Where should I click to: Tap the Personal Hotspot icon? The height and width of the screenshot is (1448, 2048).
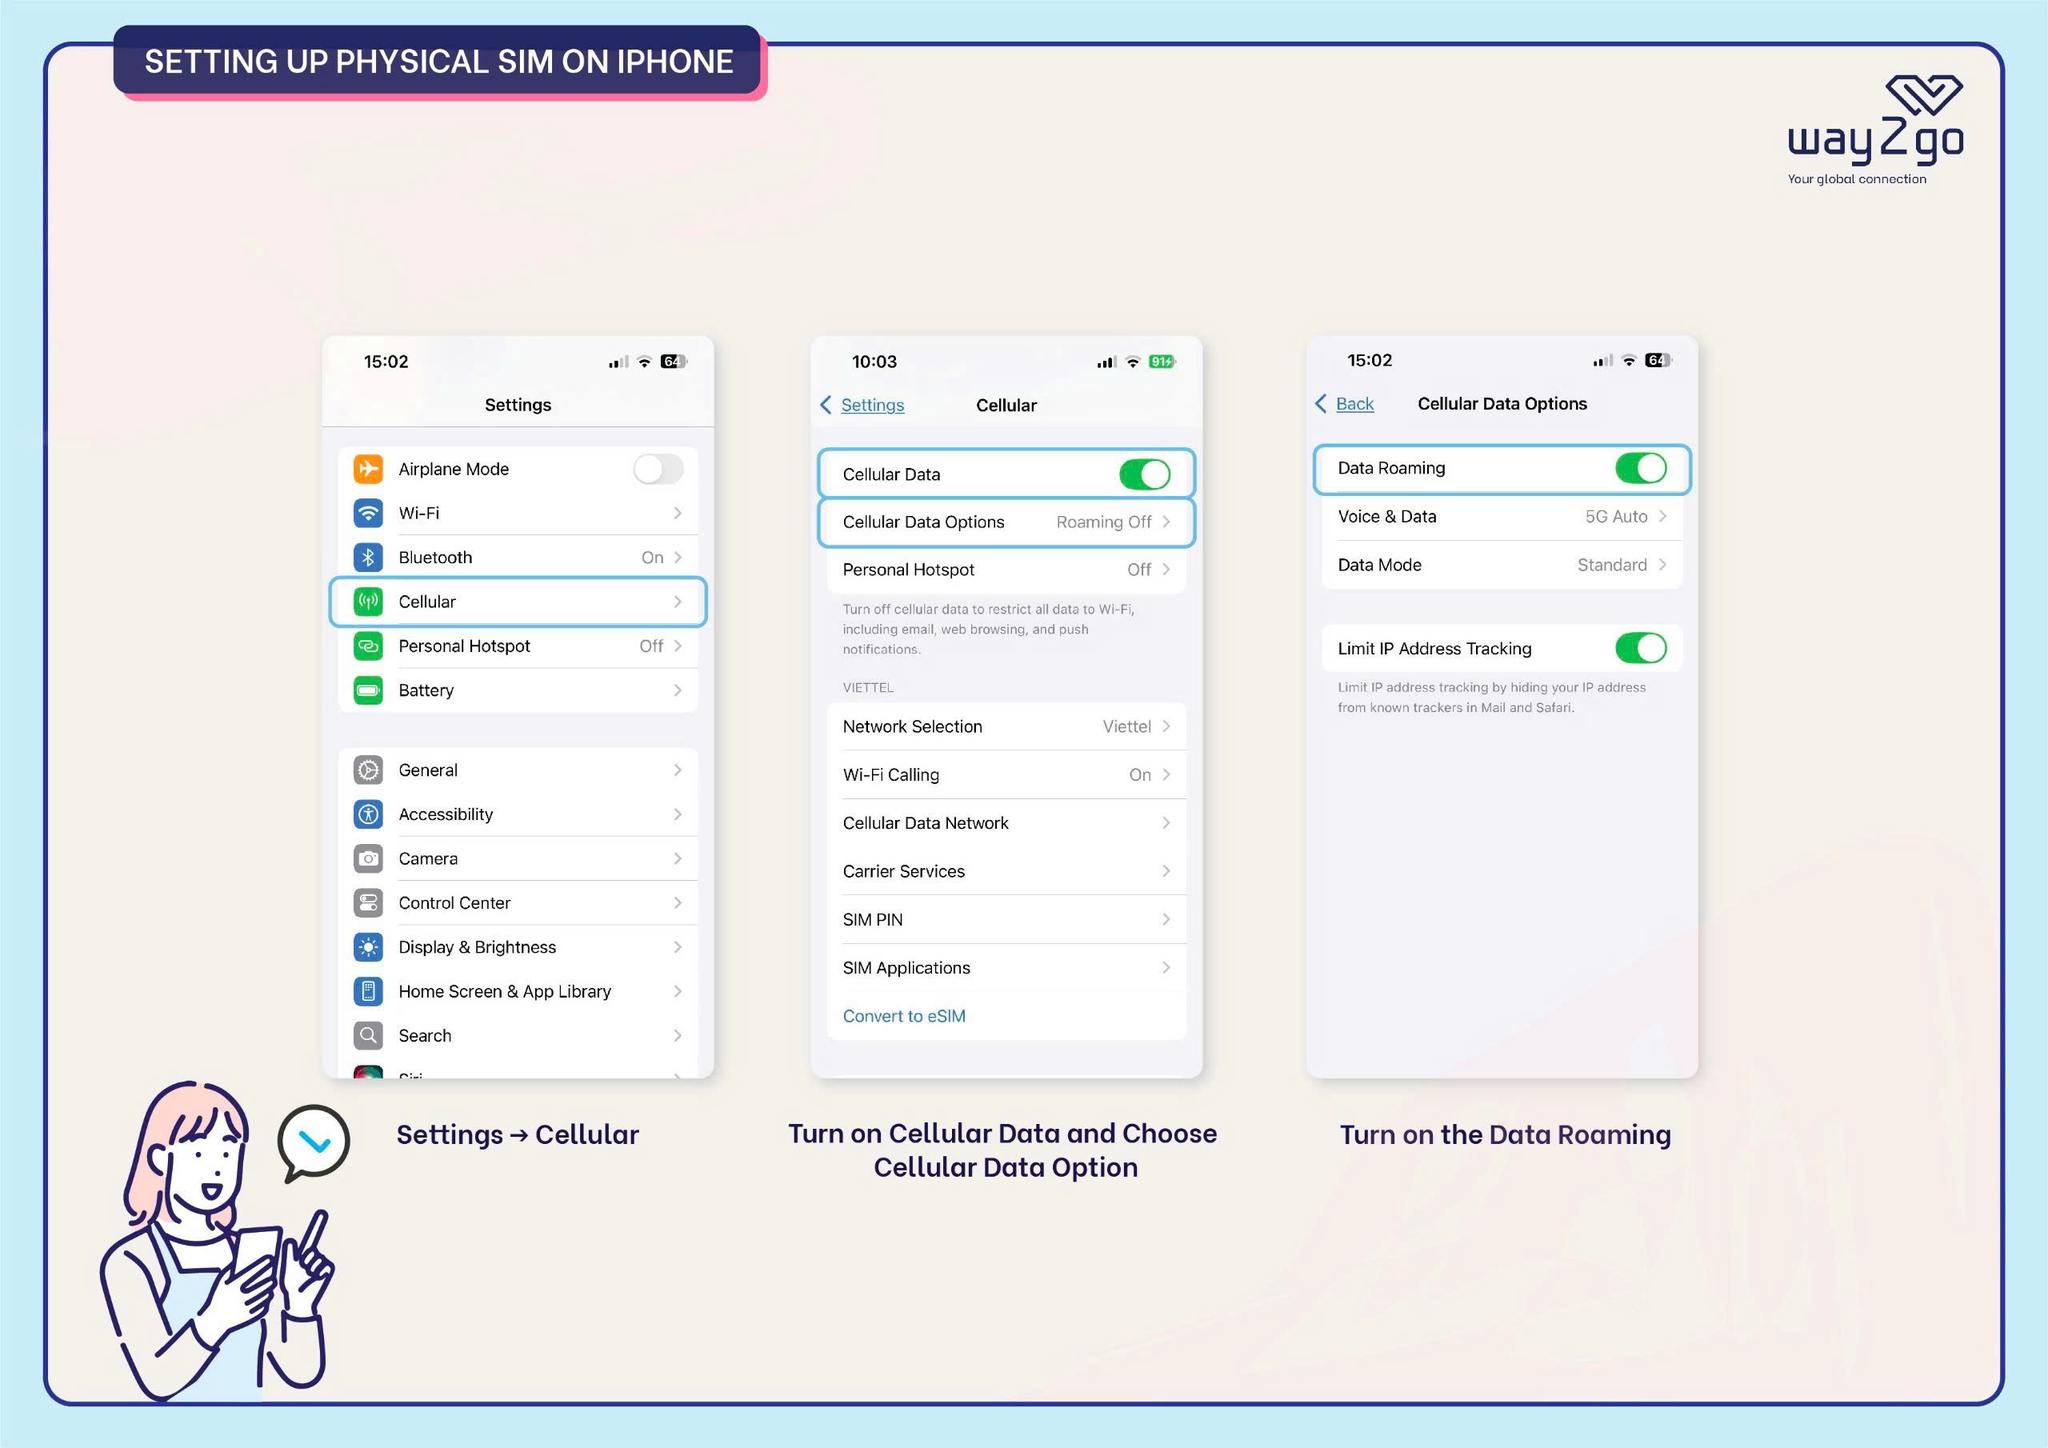367,647
